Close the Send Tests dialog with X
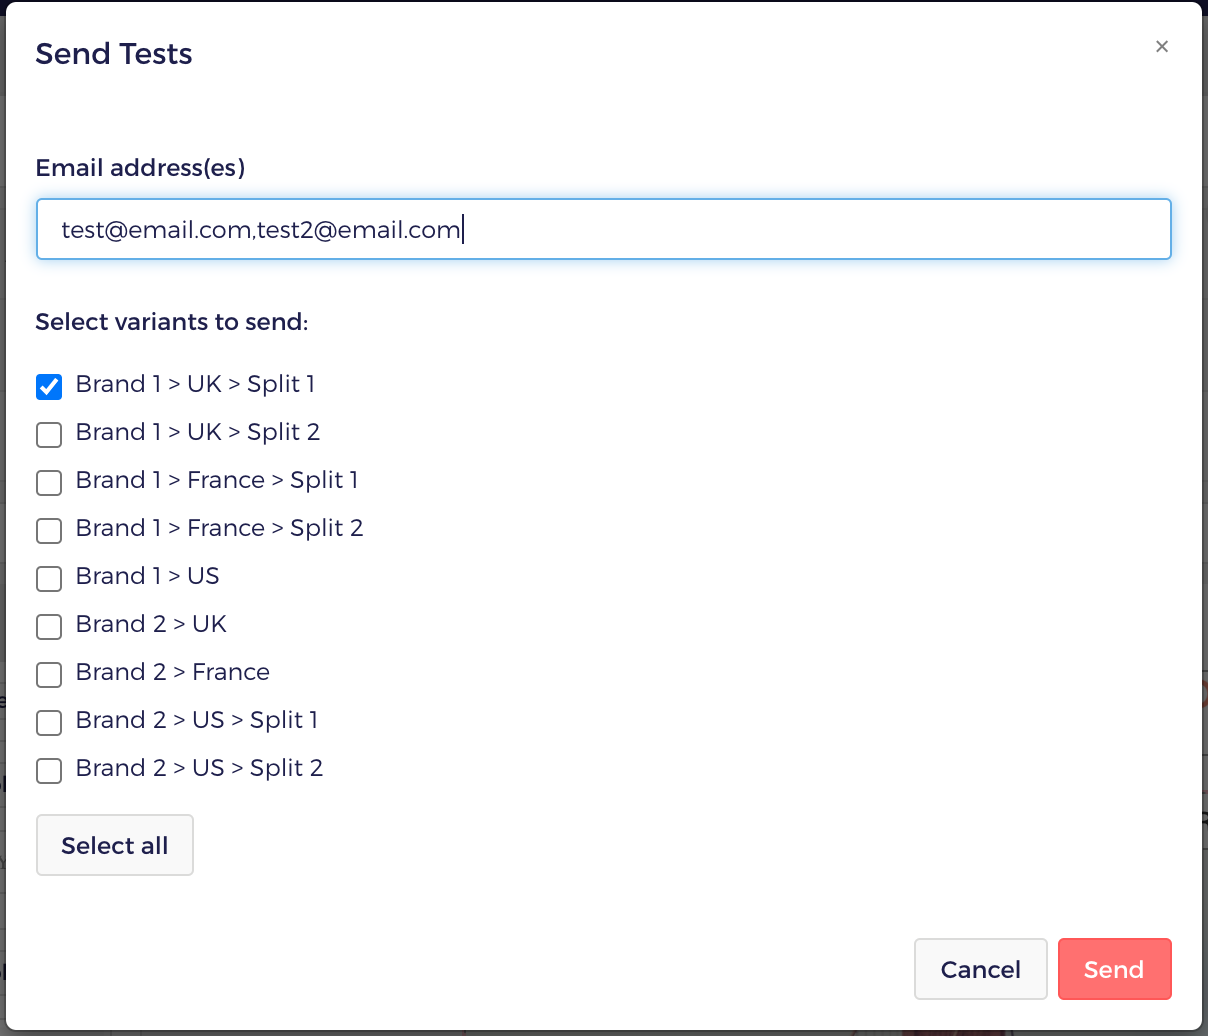 pos(1161,46)
